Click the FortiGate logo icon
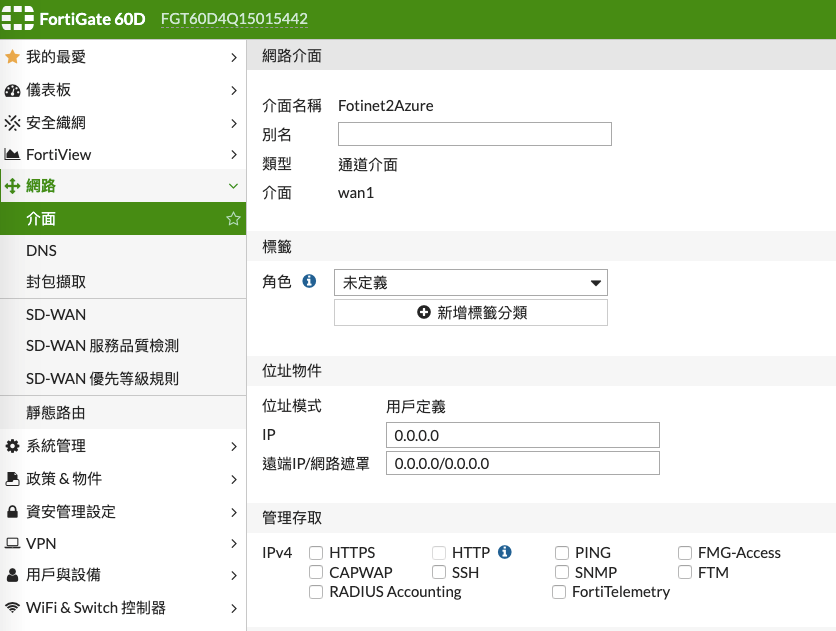 pos(18,18)
